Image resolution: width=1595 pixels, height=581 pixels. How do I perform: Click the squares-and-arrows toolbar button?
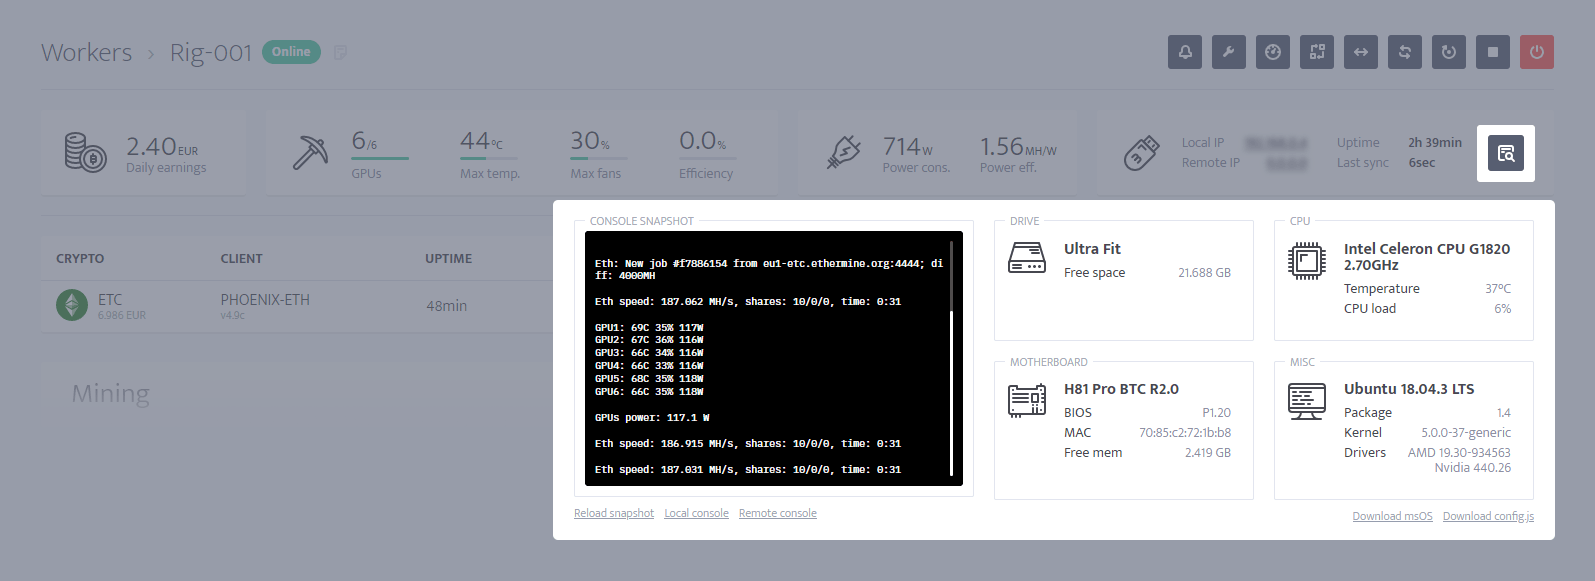click(1317, 52)
